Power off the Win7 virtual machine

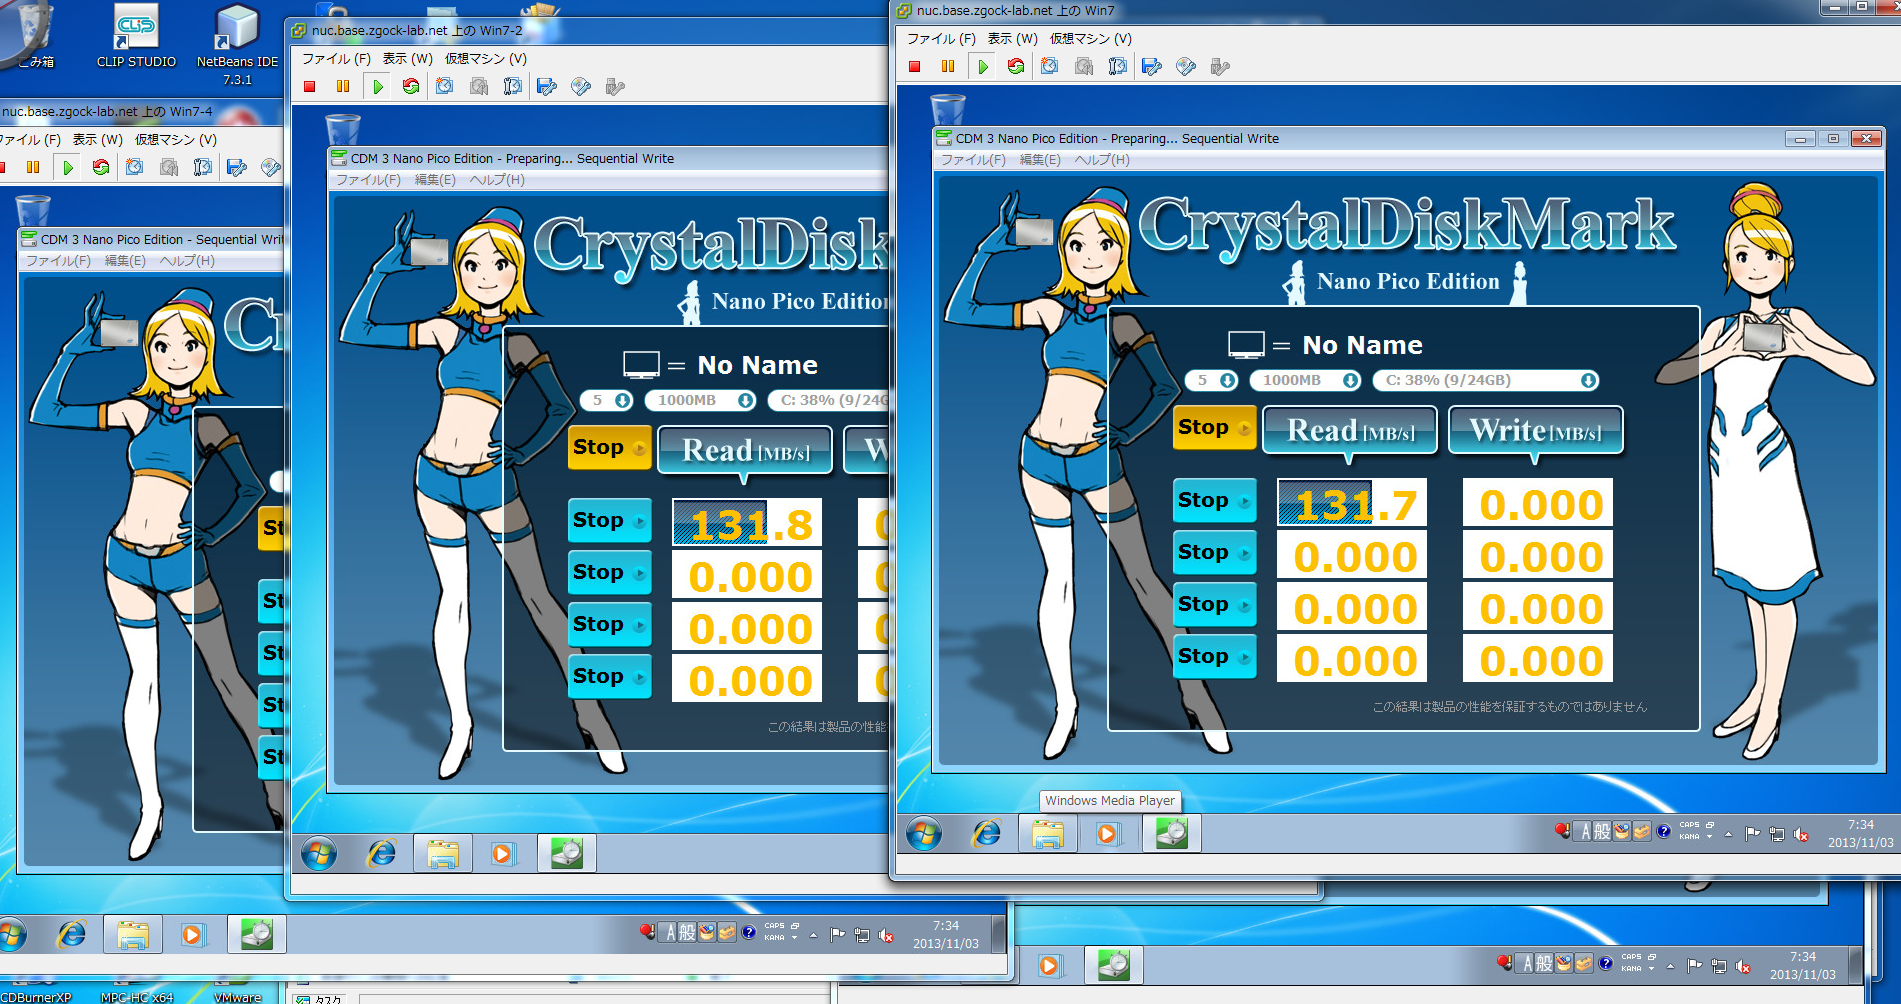[x=914, y=66]
